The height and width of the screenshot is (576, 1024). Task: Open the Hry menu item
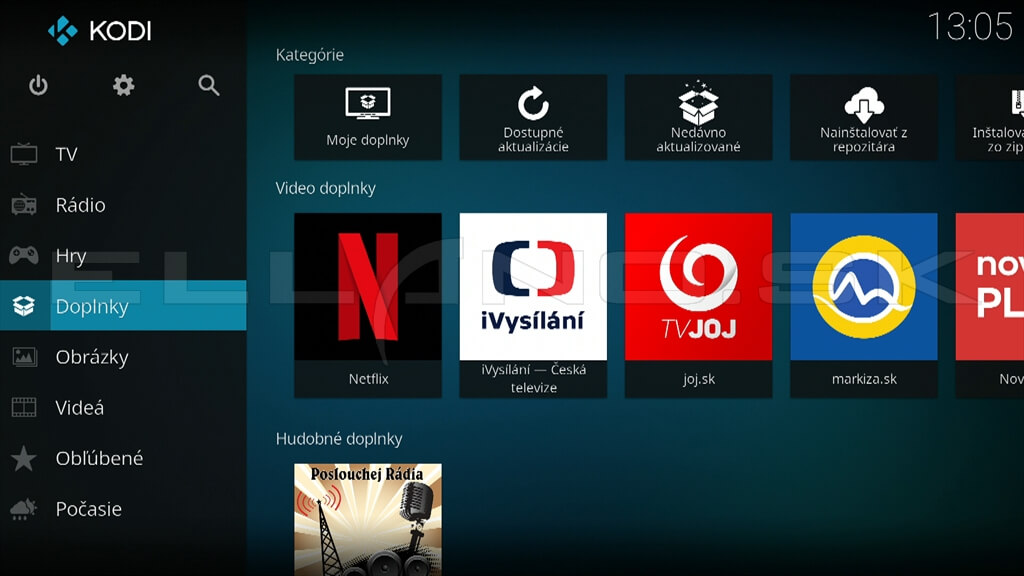pos(123,255)
